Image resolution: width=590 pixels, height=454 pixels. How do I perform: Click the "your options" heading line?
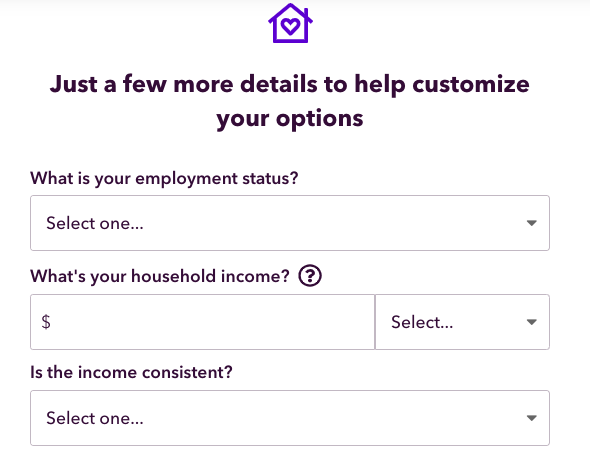(x=290, y=118)
